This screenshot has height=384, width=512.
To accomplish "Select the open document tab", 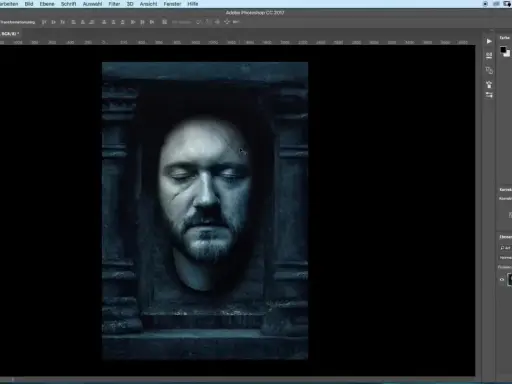I will click(x=10, y=34).
